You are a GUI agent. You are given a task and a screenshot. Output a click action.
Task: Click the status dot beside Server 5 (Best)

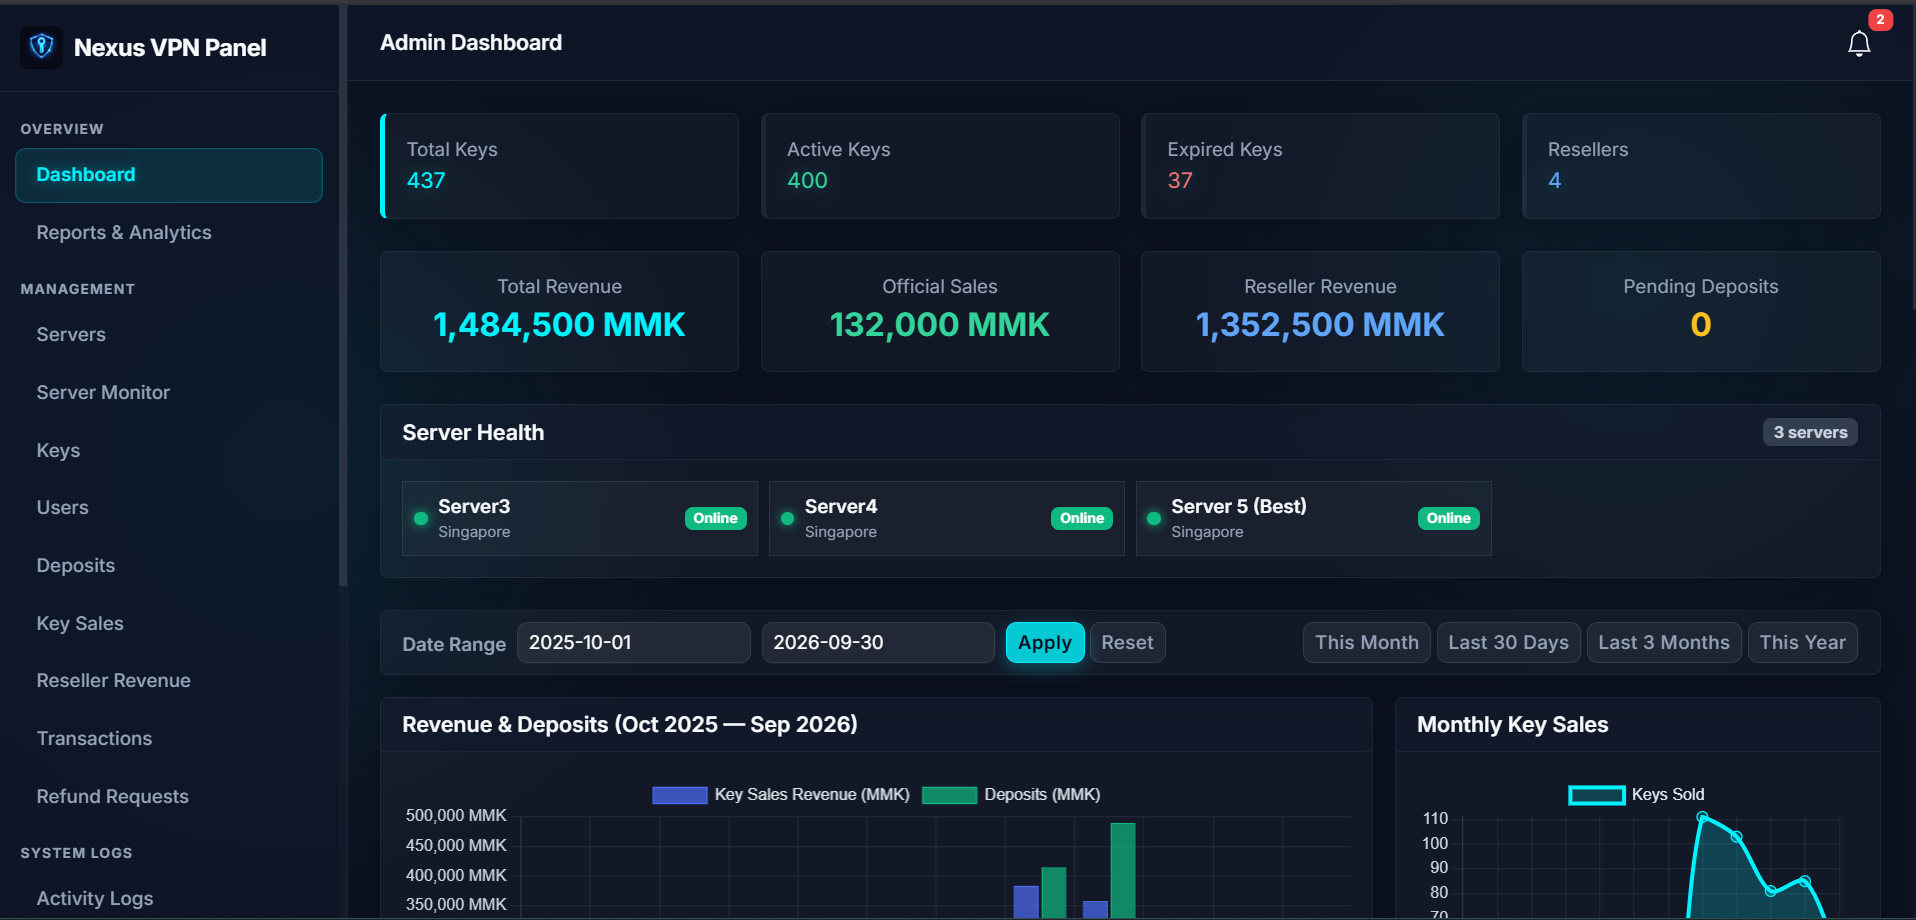(x=1154, y=518)
